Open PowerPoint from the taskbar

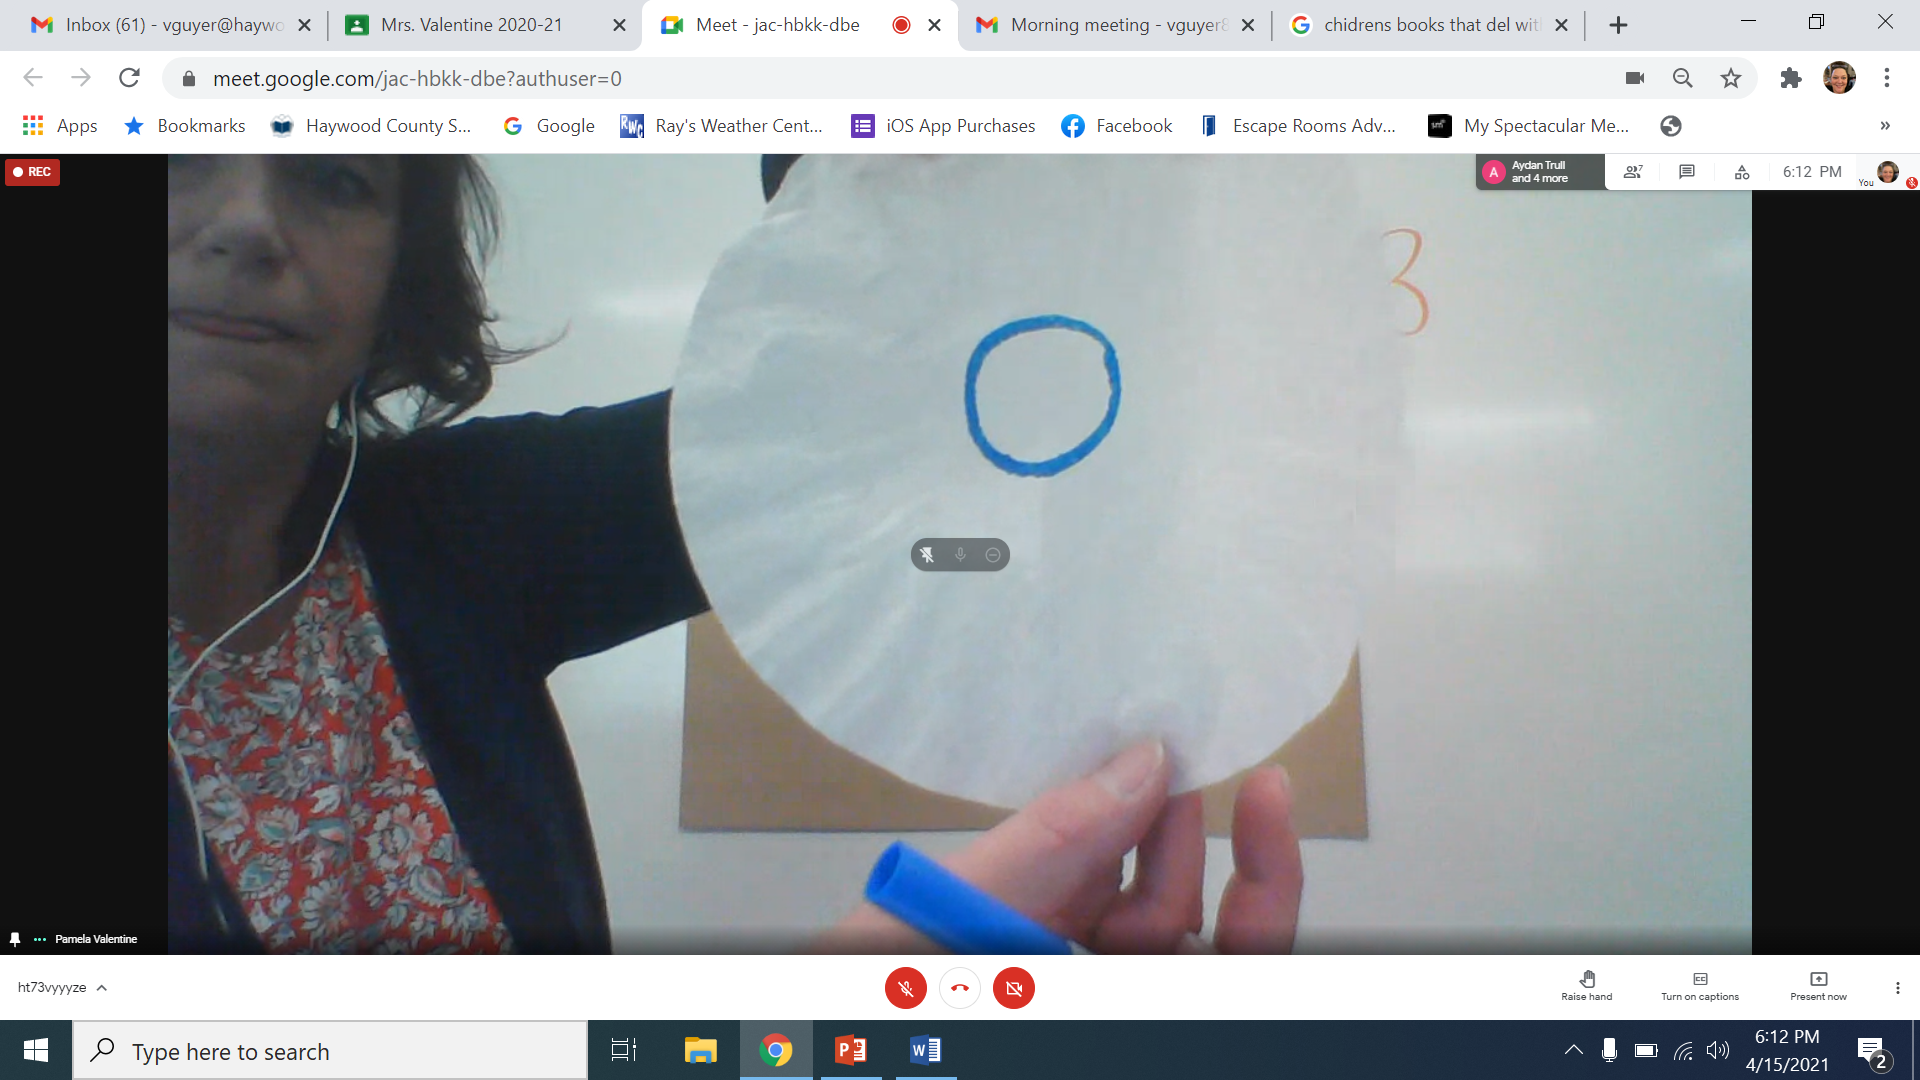[x=851, y=1050]
